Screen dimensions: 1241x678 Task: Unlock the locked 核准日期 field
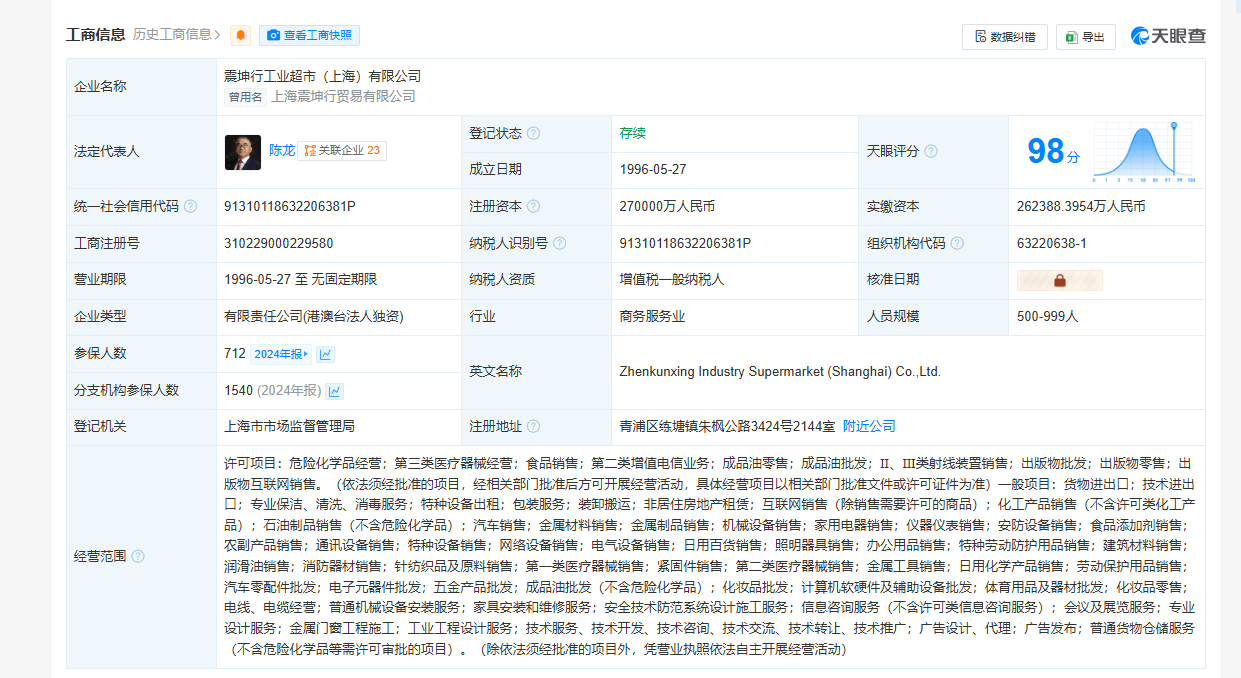pos(1059,281)
